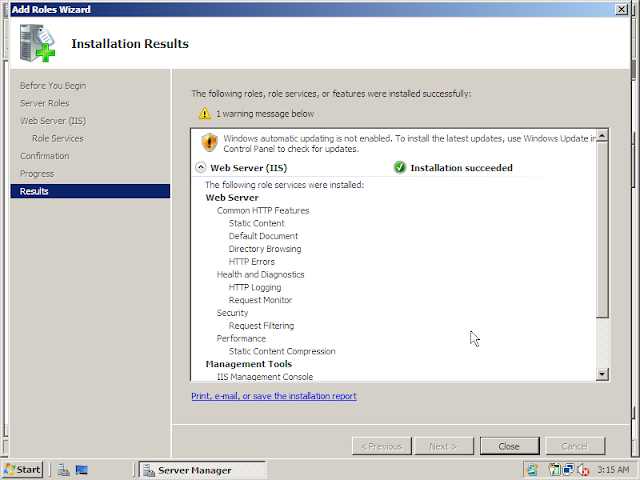Click the Request Monitor entry
The width and height of the screenshot is (640, 480).
coord(260,300)
